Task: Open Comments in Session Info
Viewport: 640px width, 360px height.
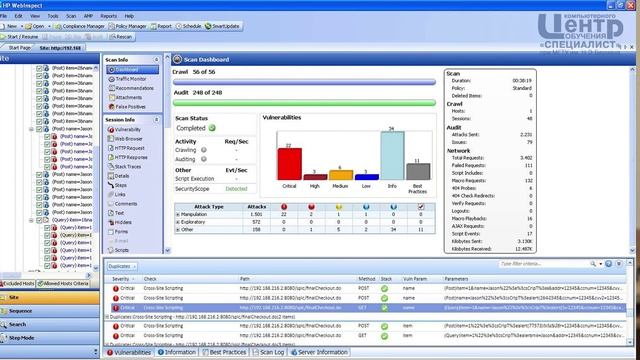Action: (122, 204)
